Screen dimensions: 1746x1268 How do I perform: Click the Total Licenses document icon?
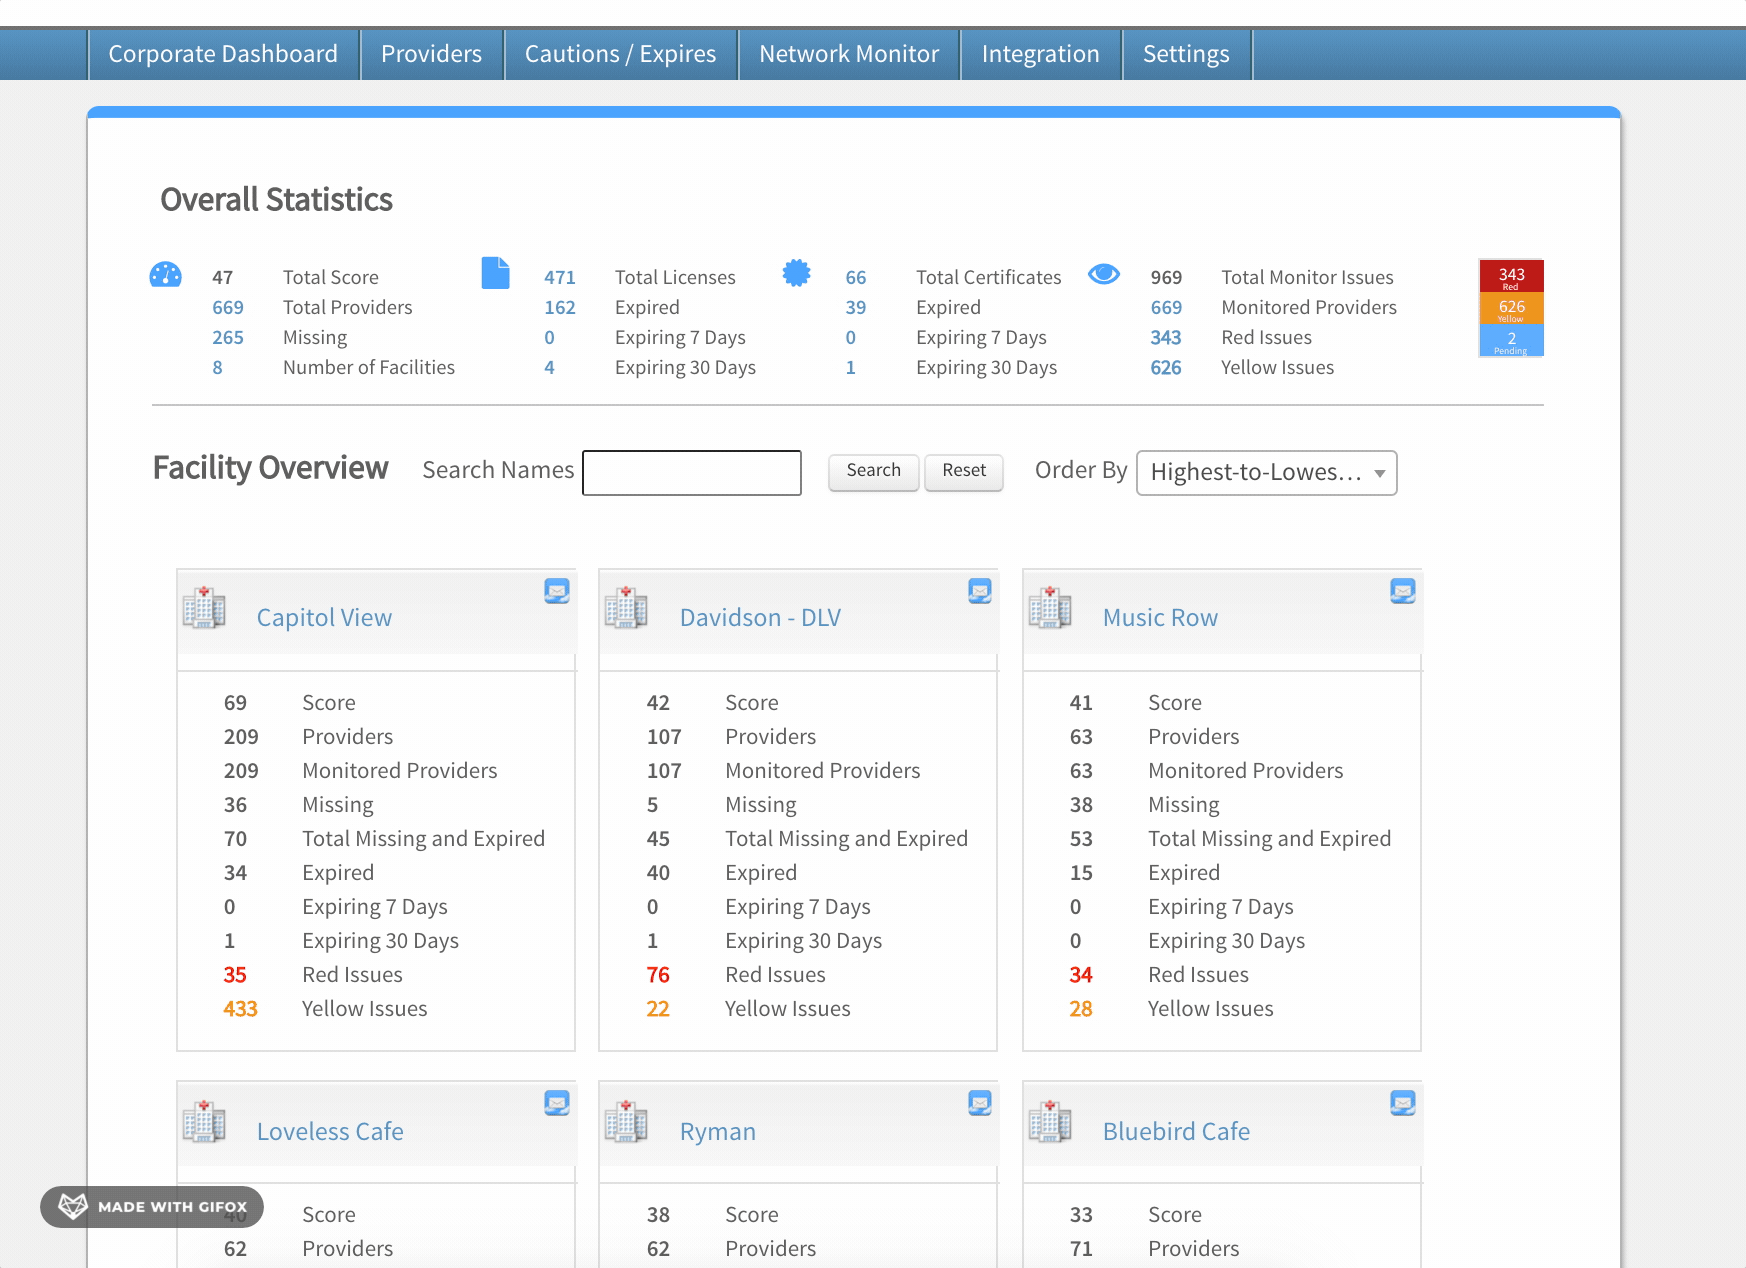pos(495,273)
